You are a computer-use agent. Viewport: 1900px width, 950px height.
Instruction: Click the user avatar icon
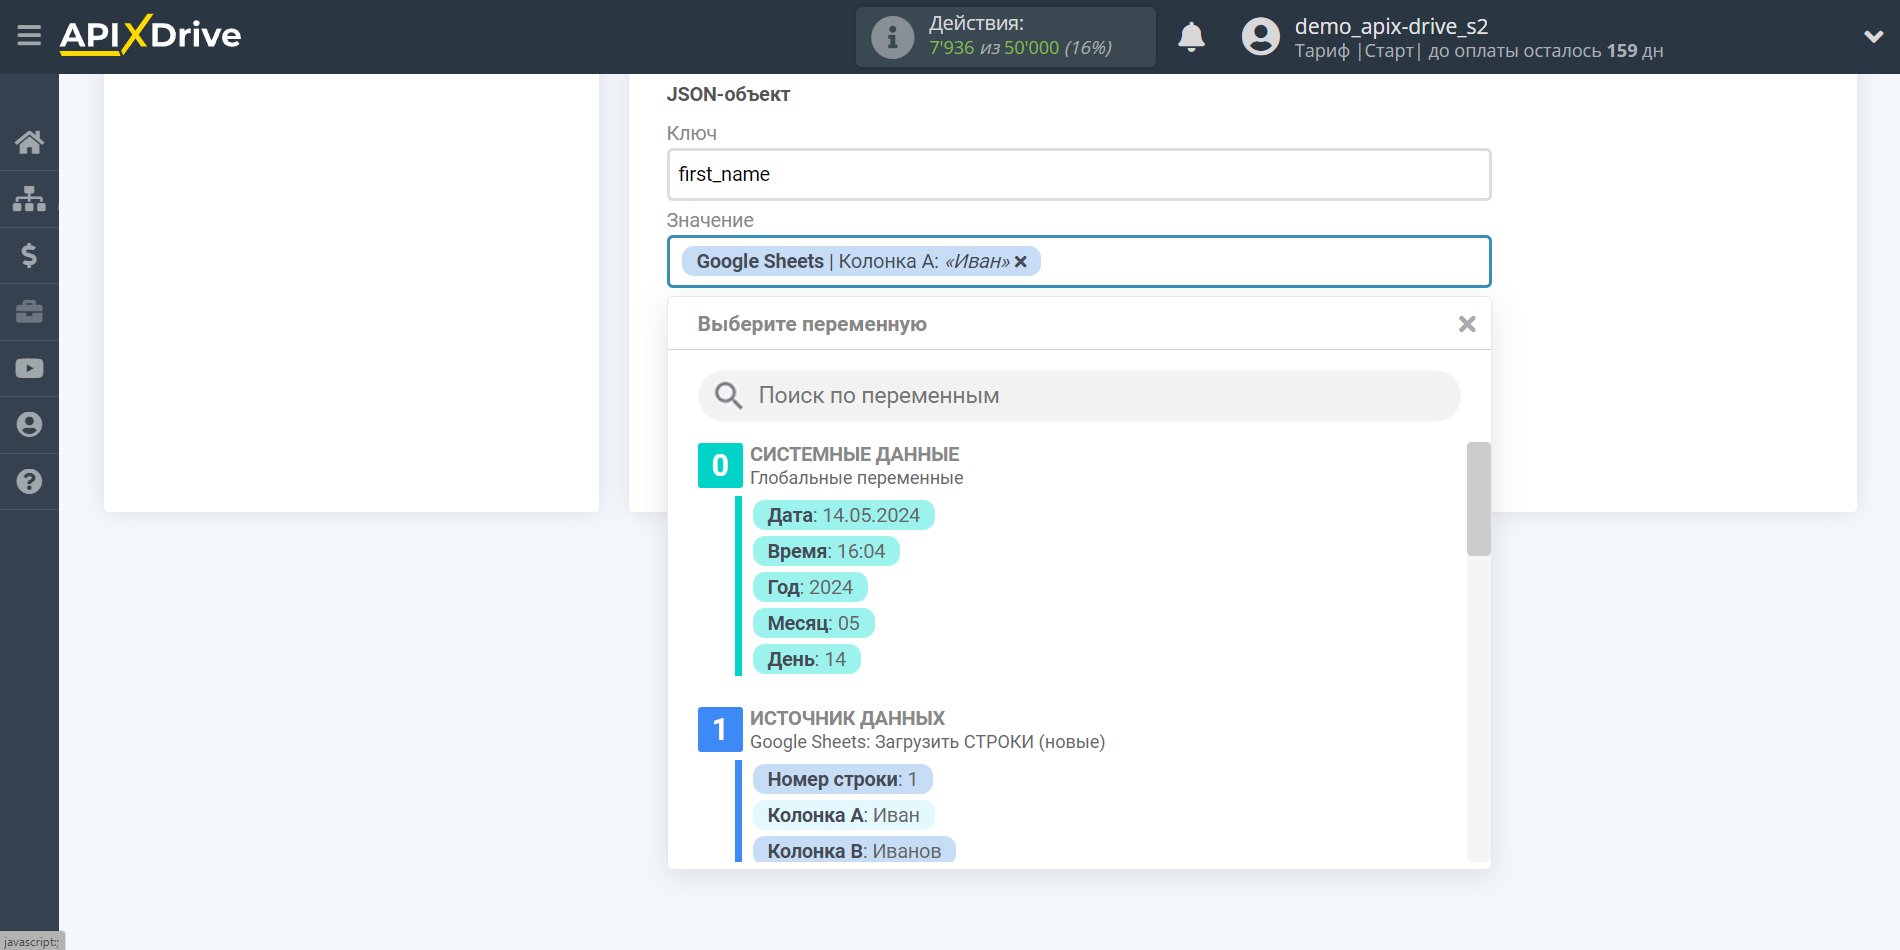1260,37
